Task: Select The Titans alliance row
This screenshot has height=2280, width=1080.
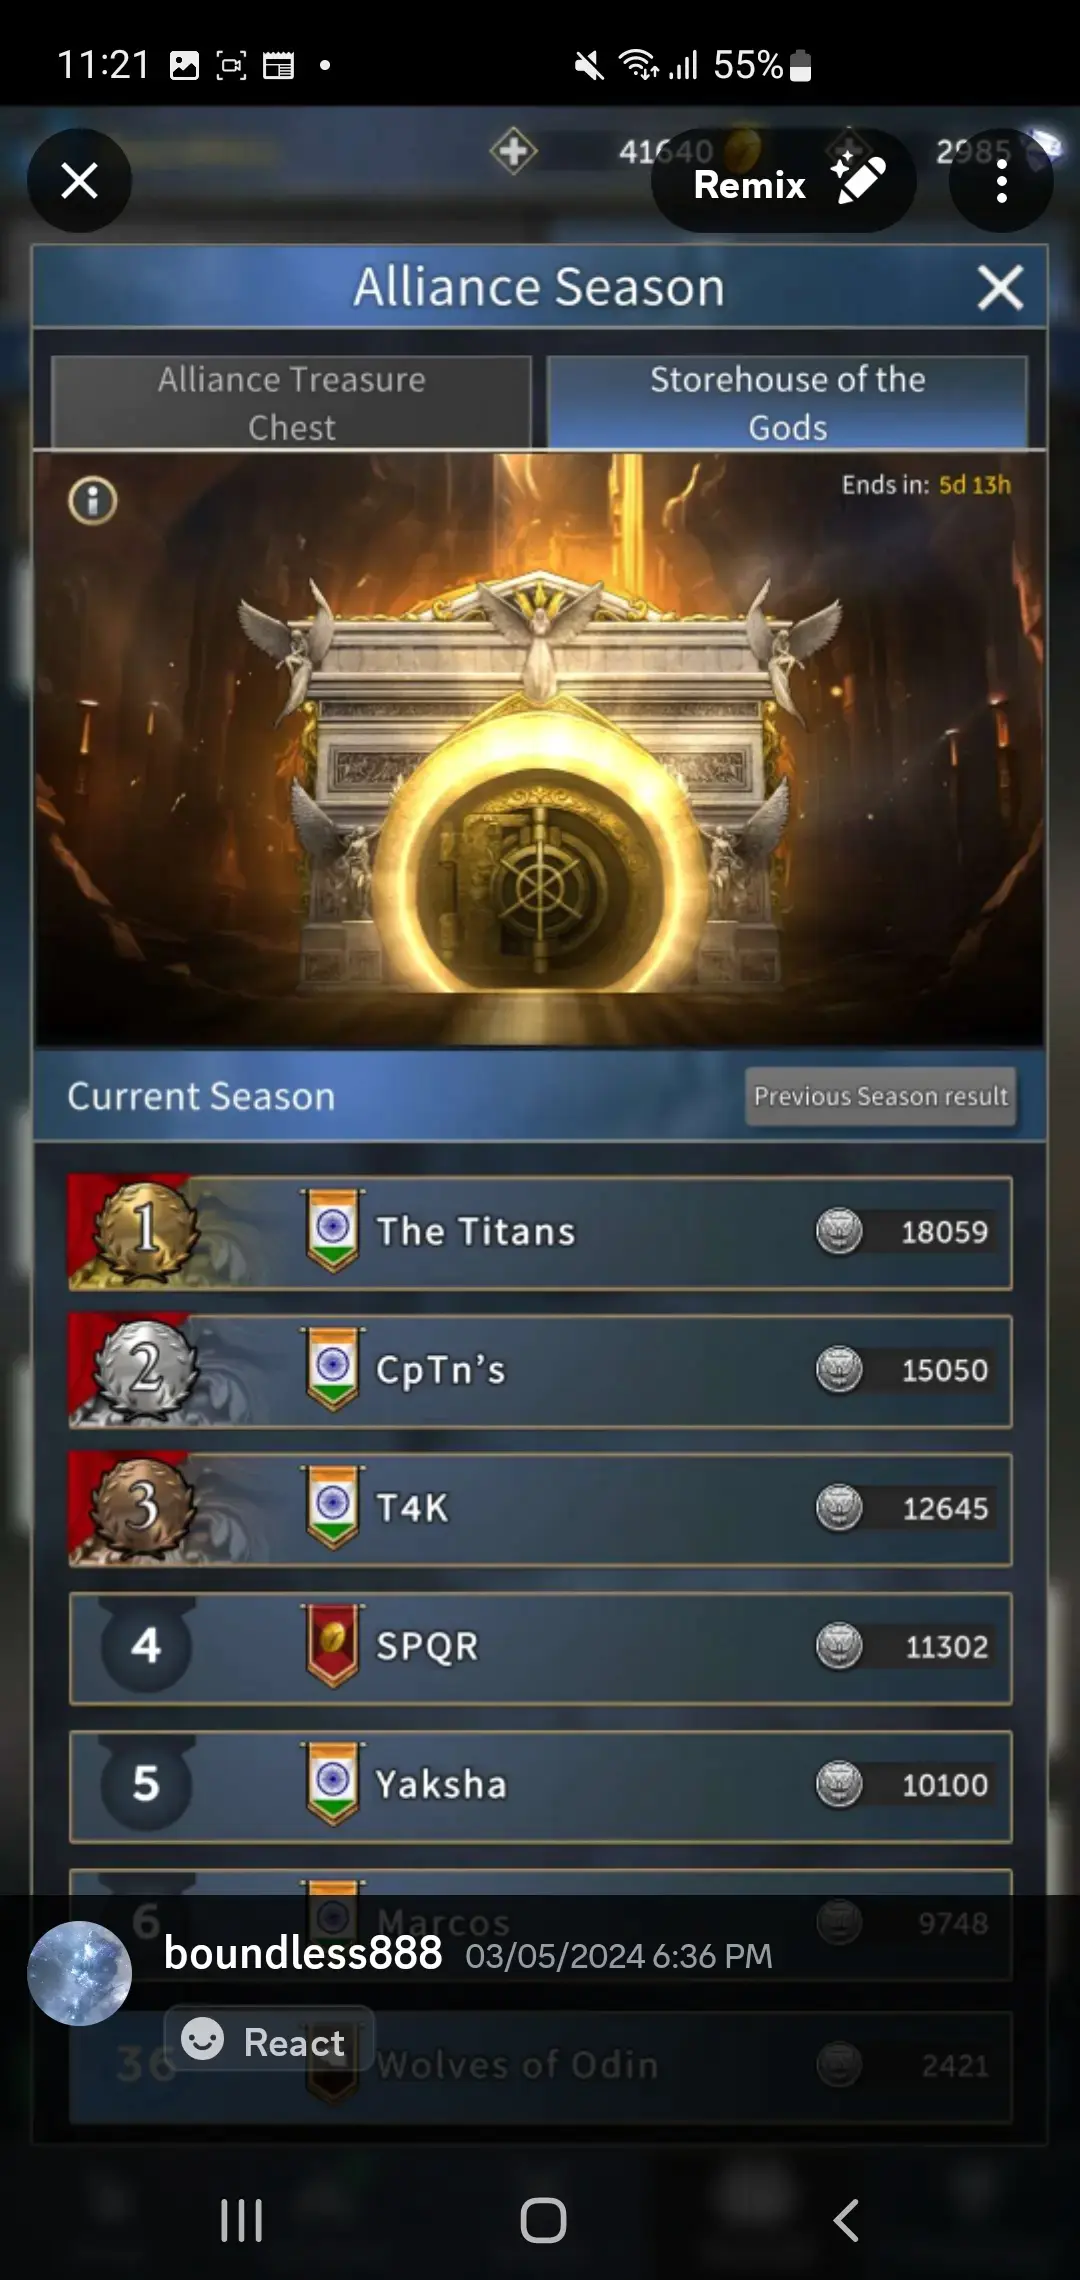Action: 540,1232
